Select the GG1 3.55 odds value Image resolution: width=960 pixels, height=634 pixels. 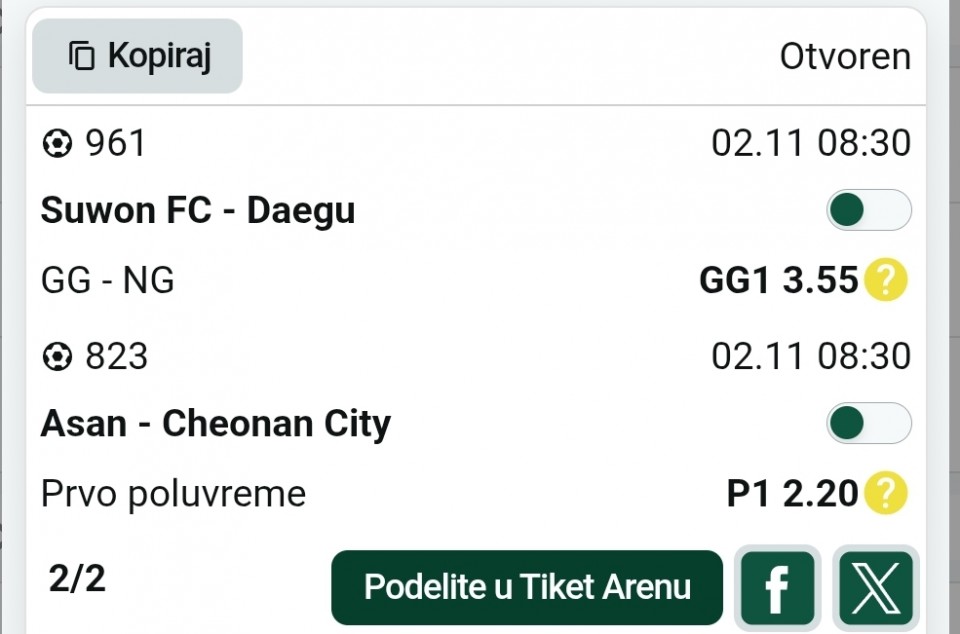(778, 281)
